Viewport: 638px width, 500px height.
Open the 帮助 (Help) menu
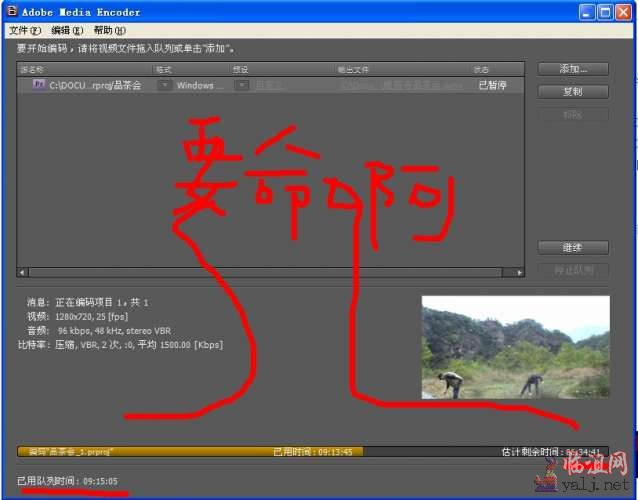[103, 31]
